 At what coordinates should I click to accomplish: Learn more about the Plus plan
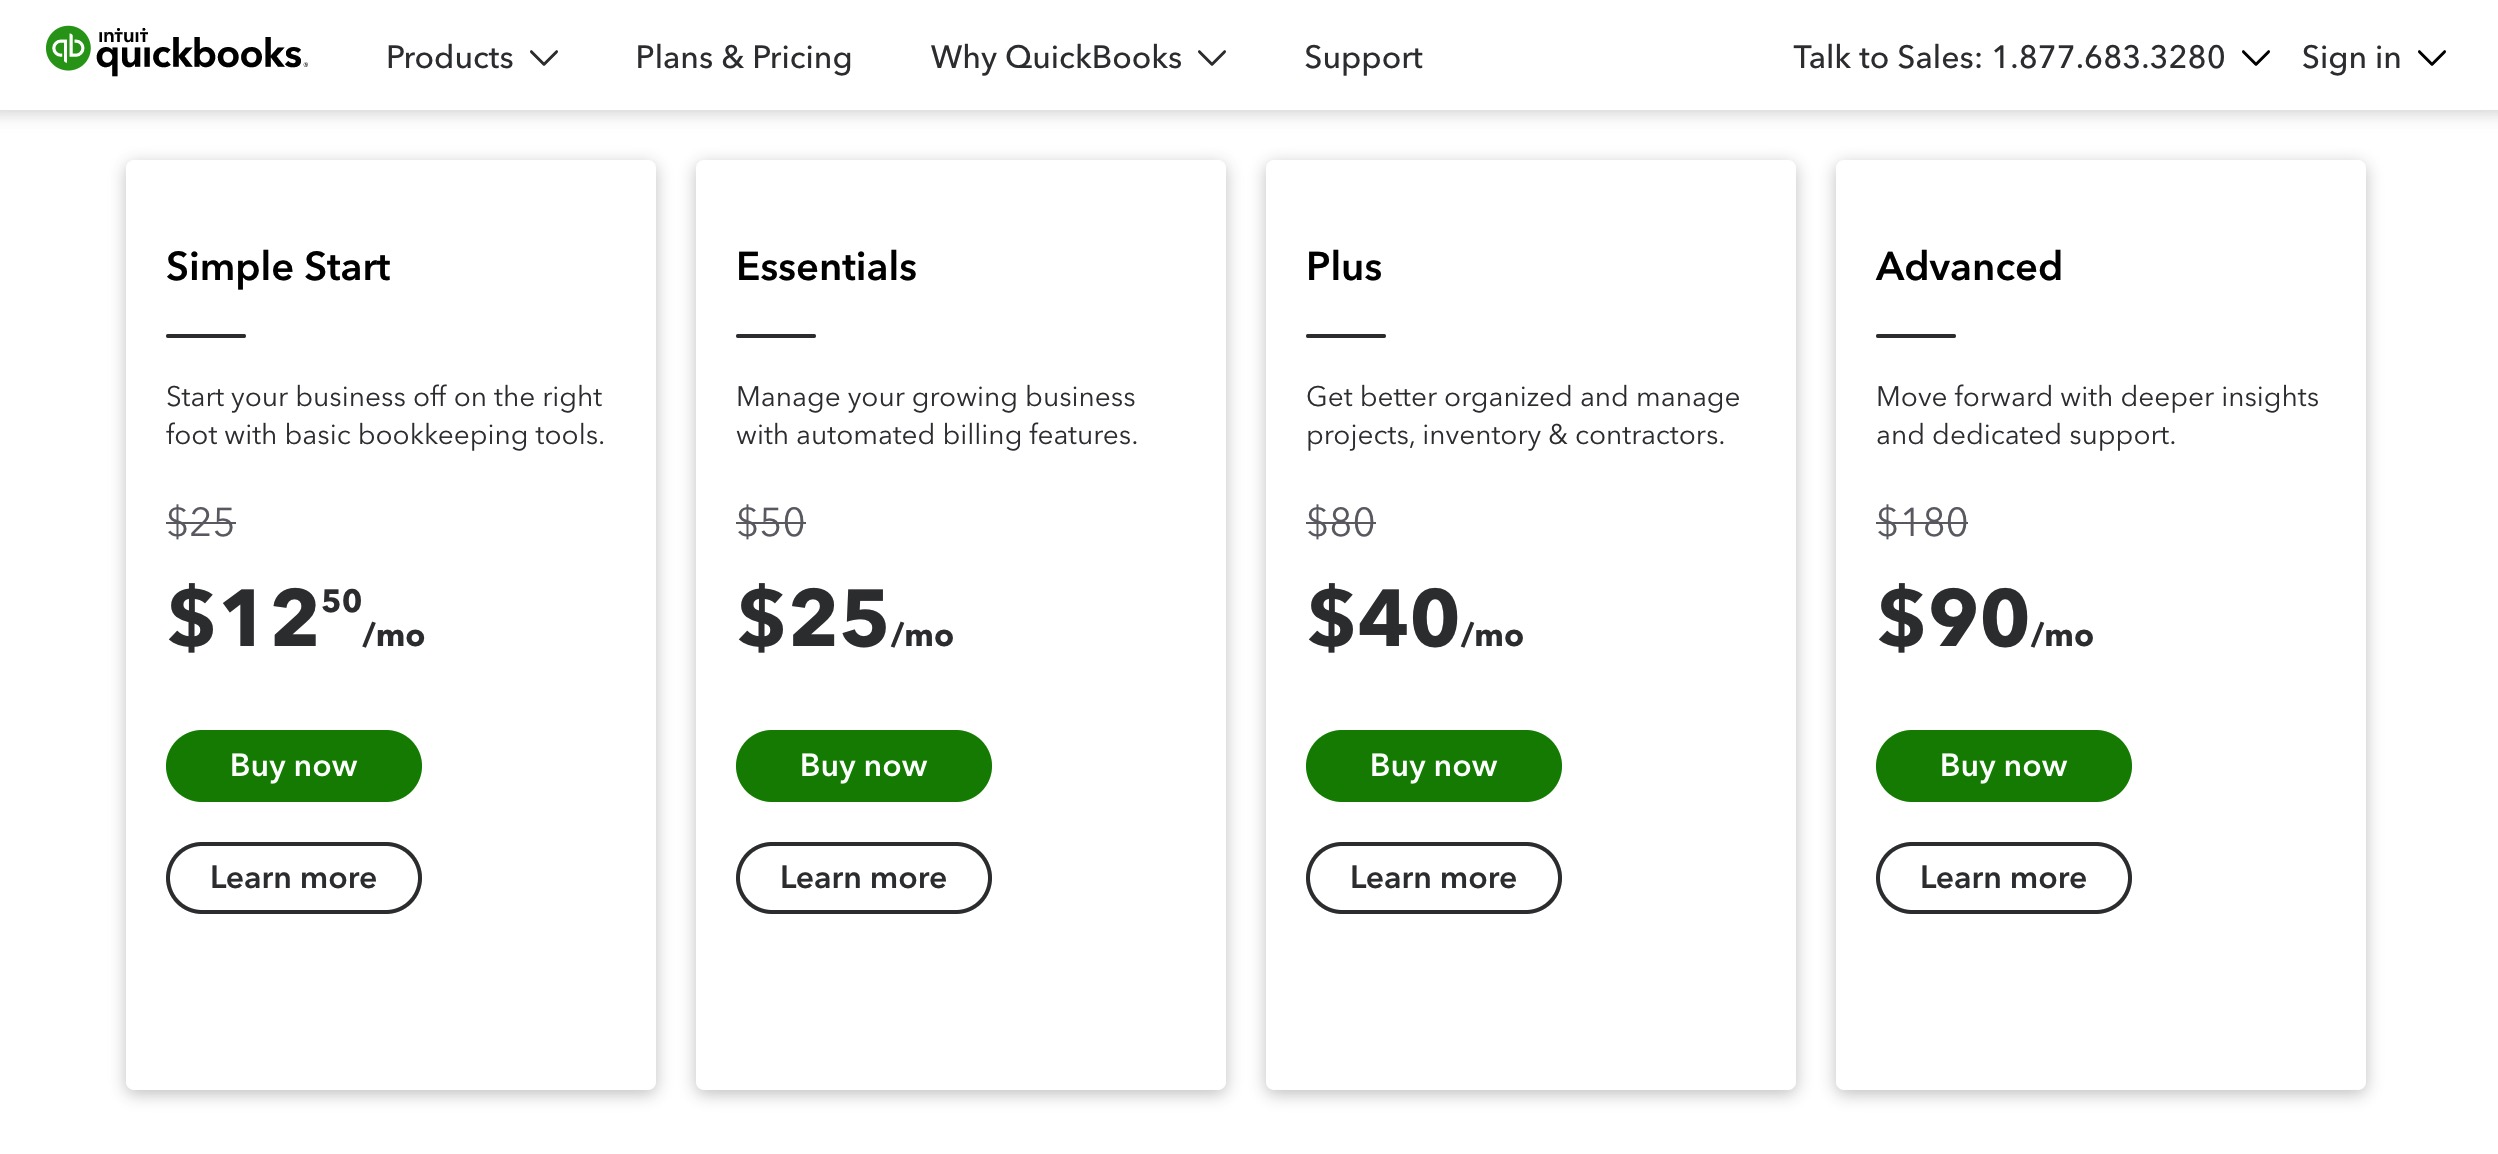1433,877
